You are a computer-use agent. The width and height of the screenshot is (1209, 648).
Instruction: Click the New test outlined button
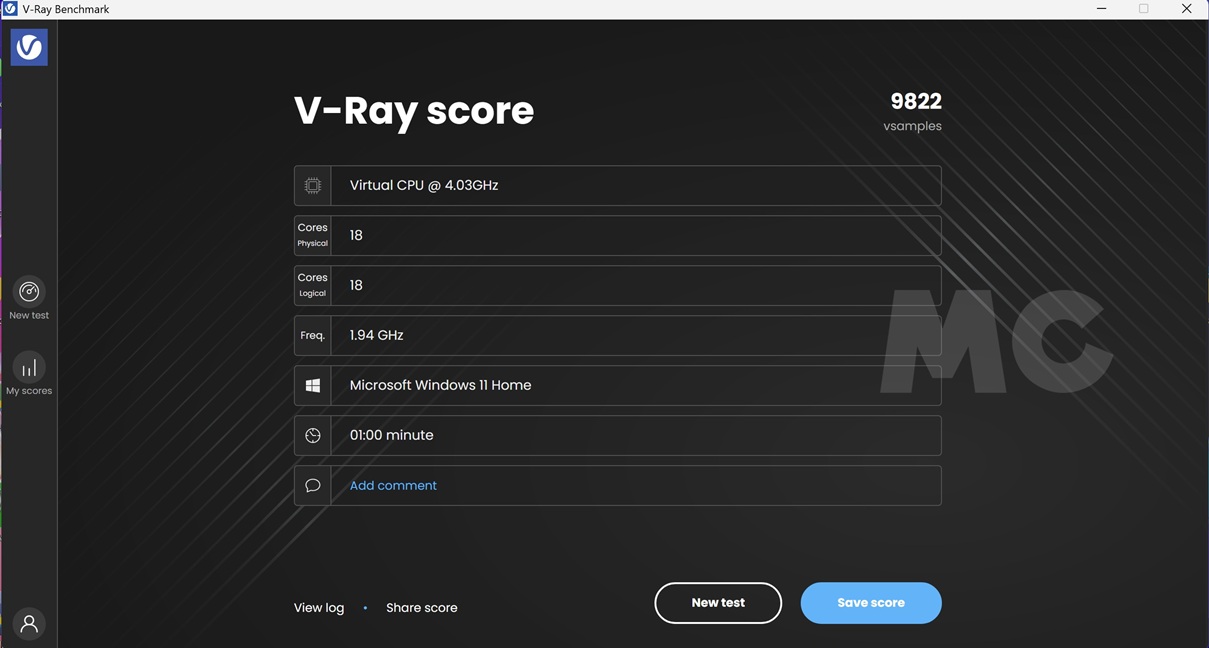tap(718, 603)
